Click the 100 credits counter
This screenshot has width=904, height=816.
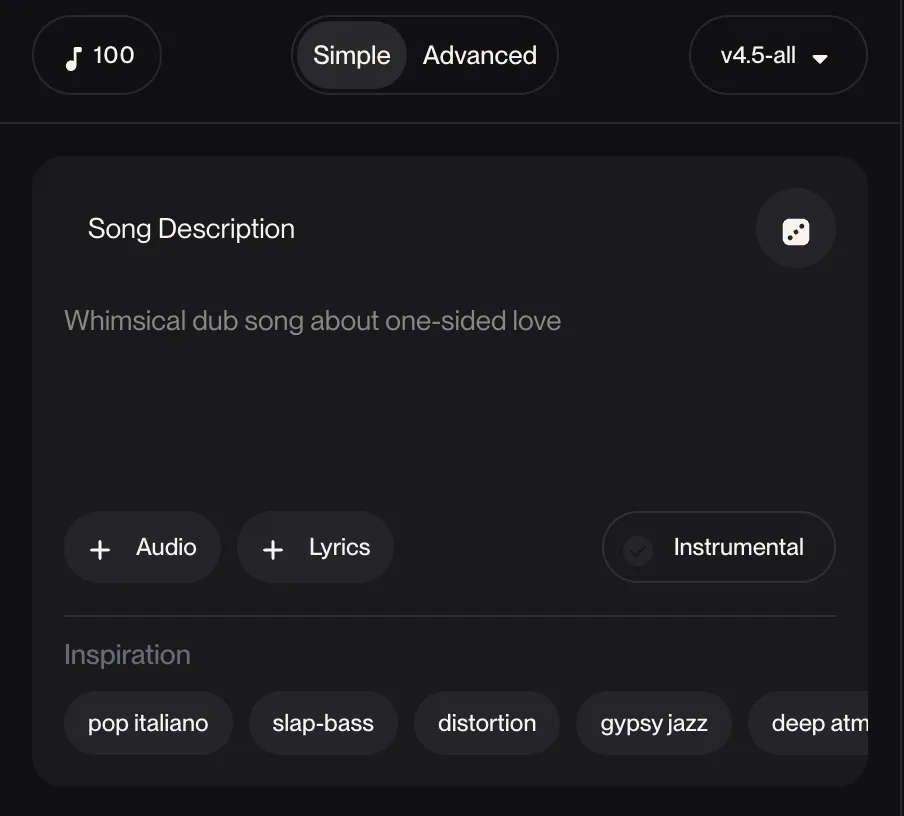113,56
